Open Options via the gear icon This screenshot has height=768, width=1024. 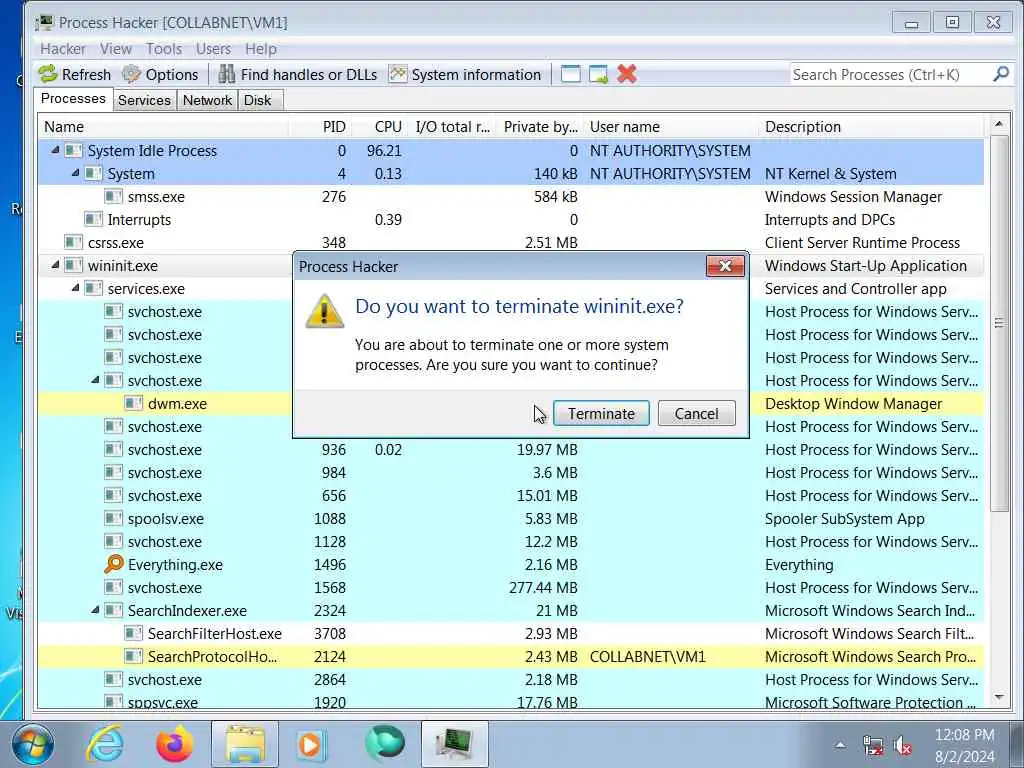(x=131, y=74)
